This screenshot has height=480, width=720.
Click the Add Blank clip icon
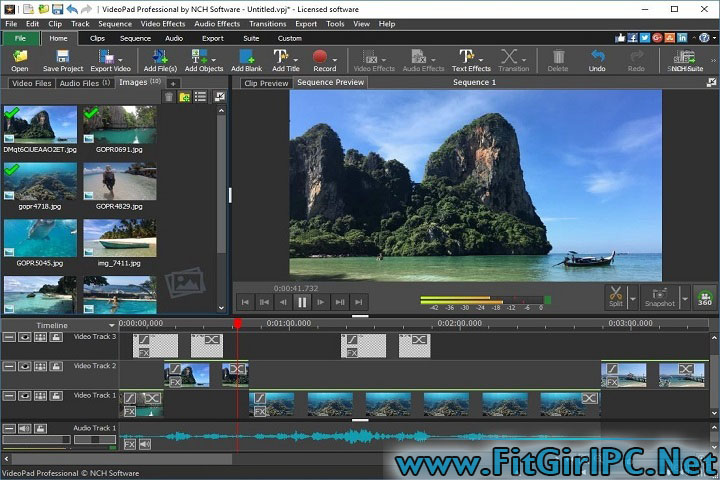[245, 57]
